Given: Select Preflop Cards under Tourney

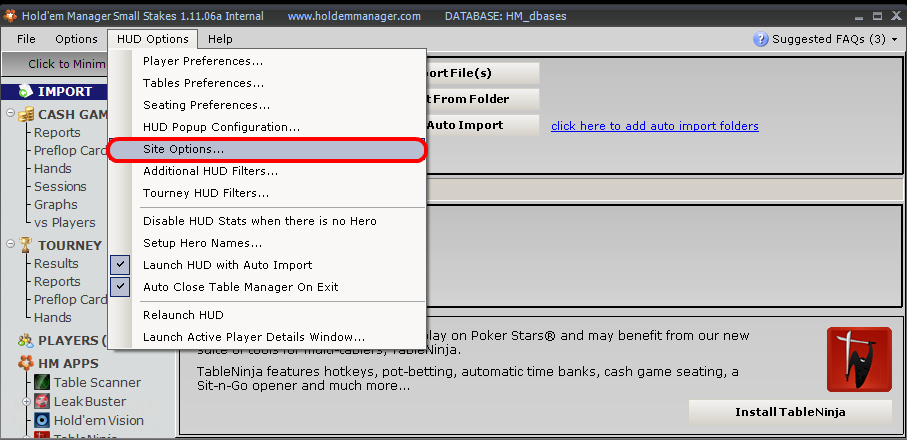Looking at the screenshot, I should point(70,299).
